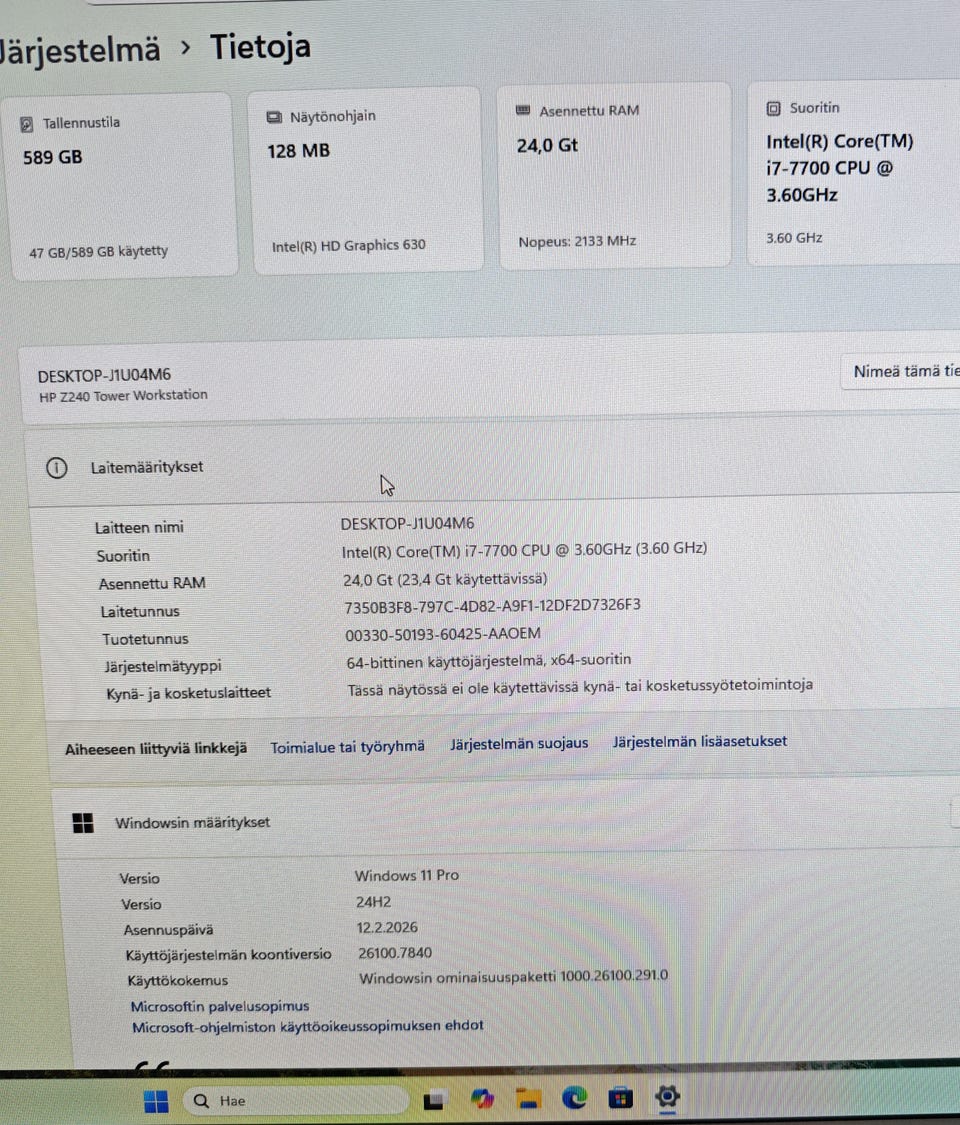Select 24,0 Gt (23,4 Gt käytettävissä) value

pos(445,579)
